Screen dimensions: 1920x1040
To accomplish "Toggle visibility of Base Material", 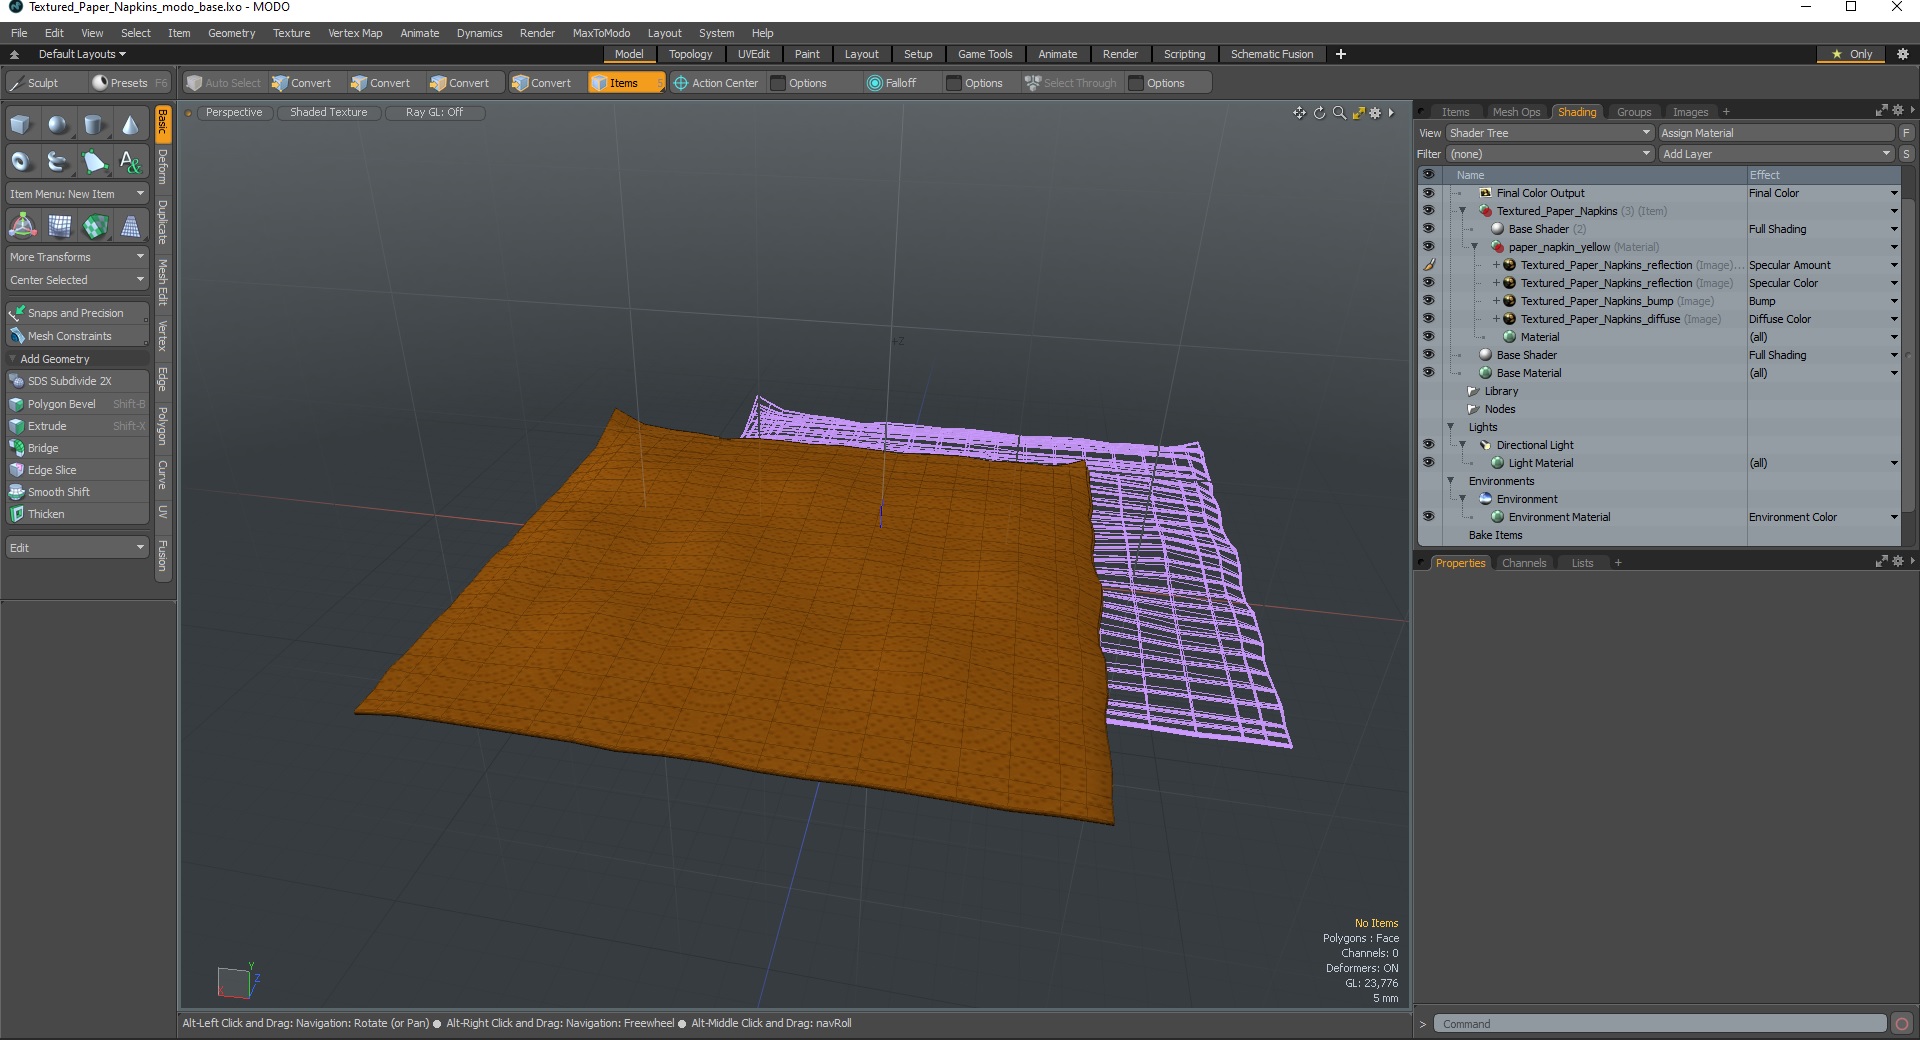I will (1428, 373).
